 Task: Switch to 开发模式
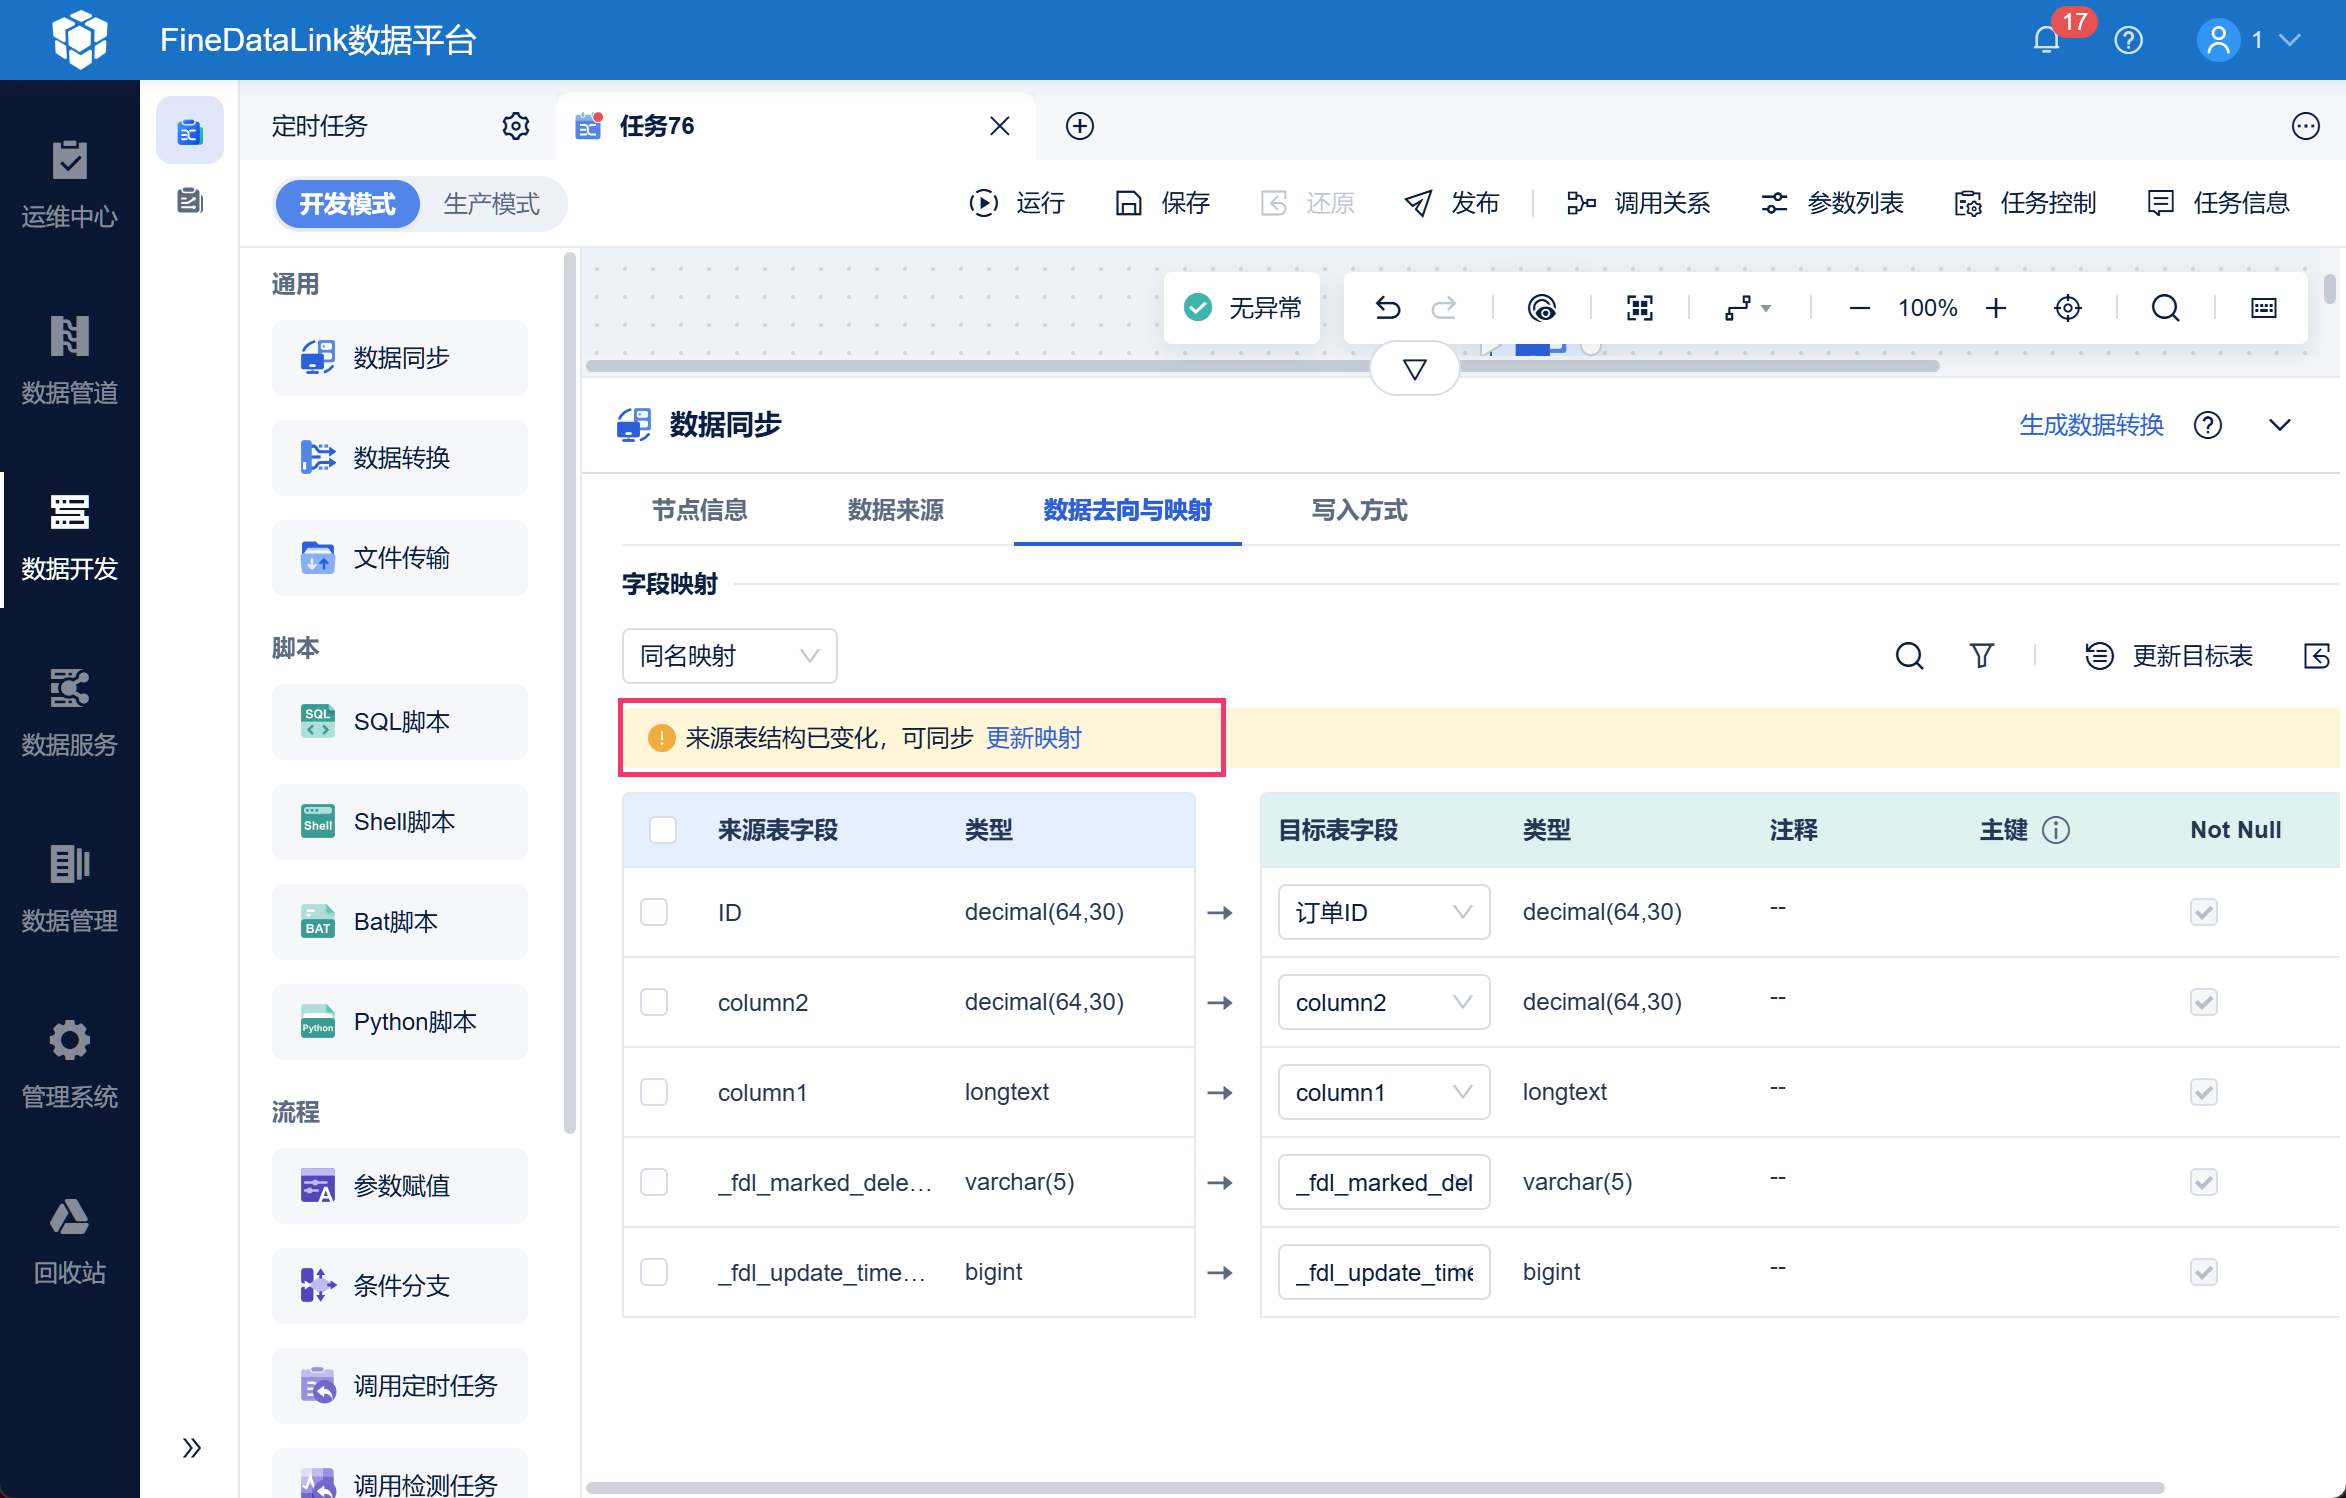tap(347, 204)
